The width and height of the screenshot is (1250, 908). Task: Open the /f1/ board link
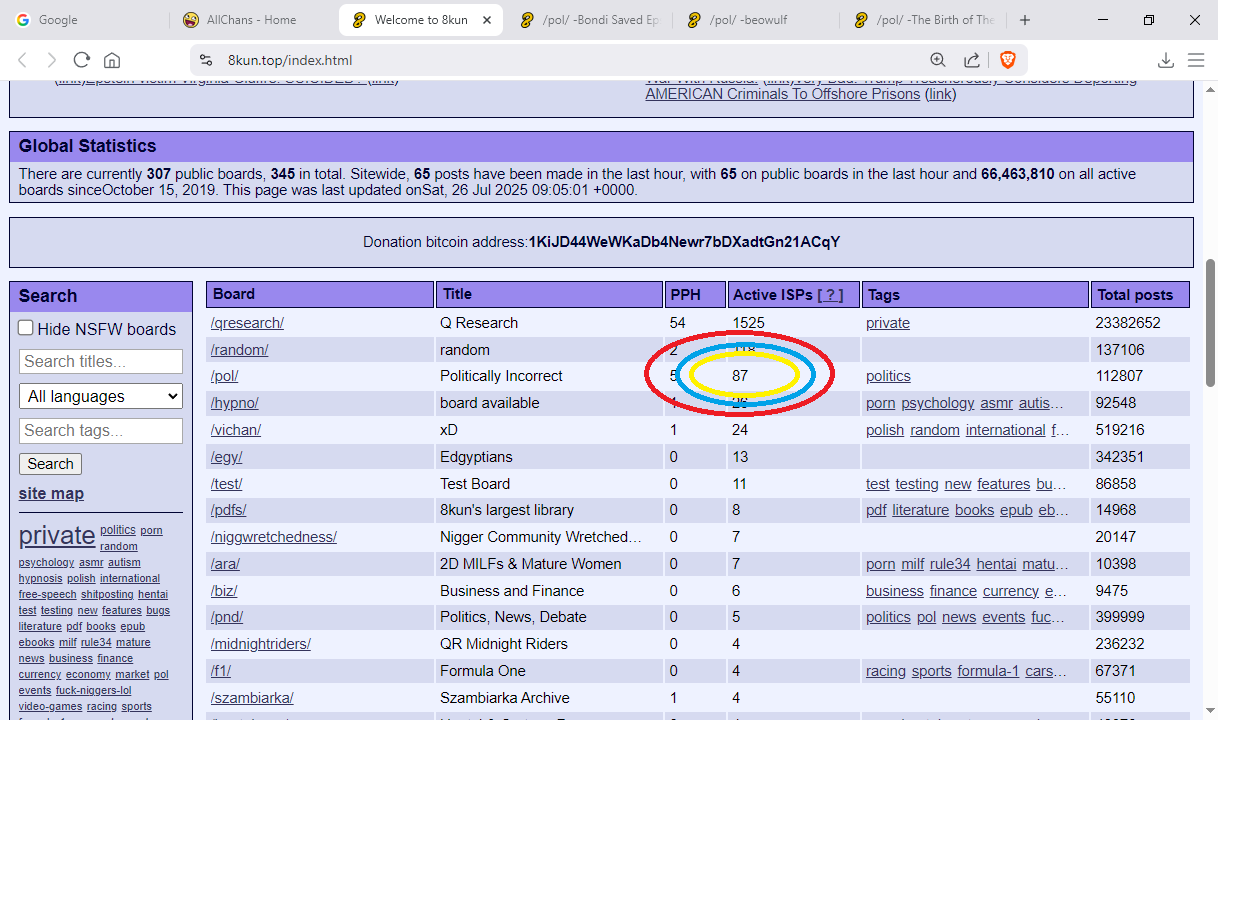click(x=221, y=671)
